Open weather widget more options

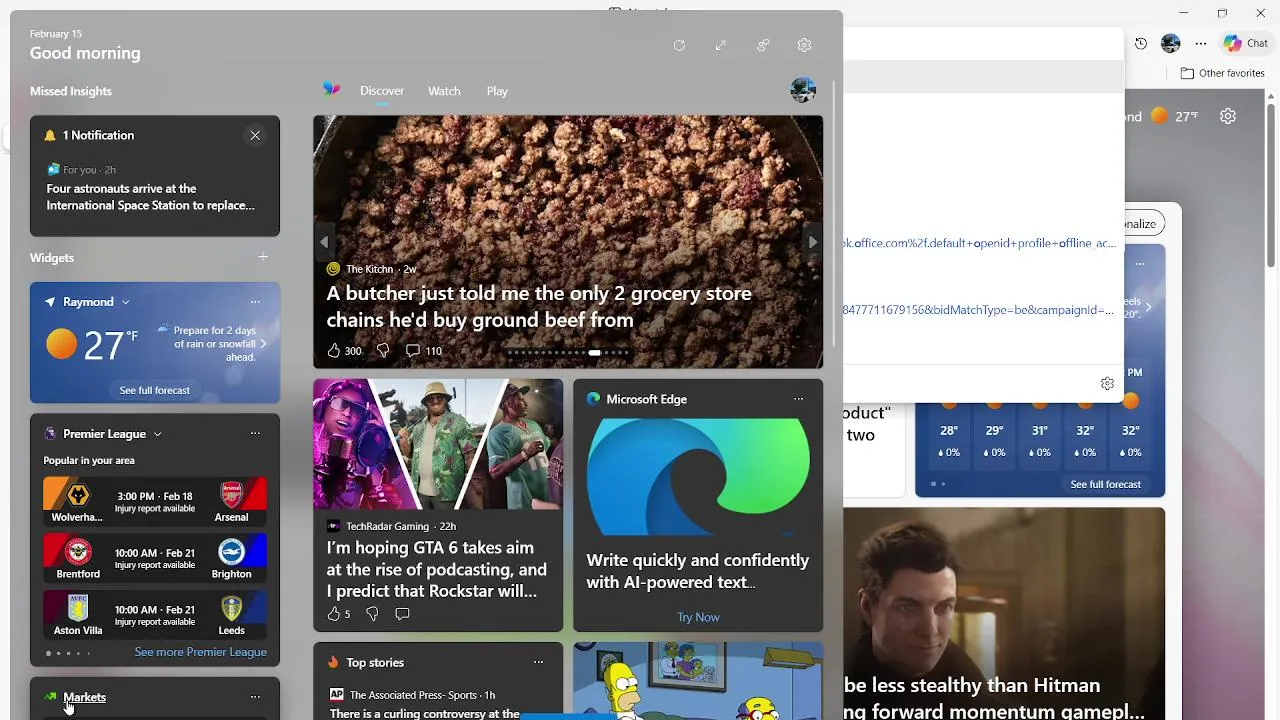point(255,302)
